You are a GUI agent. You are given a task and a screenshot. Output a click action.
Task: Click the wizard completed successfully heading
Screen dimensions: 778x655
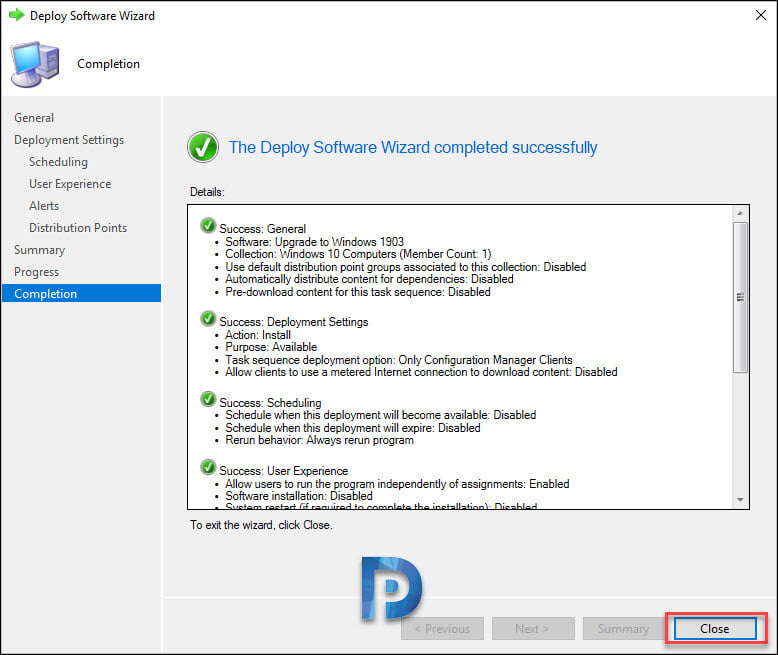(413, 147)
